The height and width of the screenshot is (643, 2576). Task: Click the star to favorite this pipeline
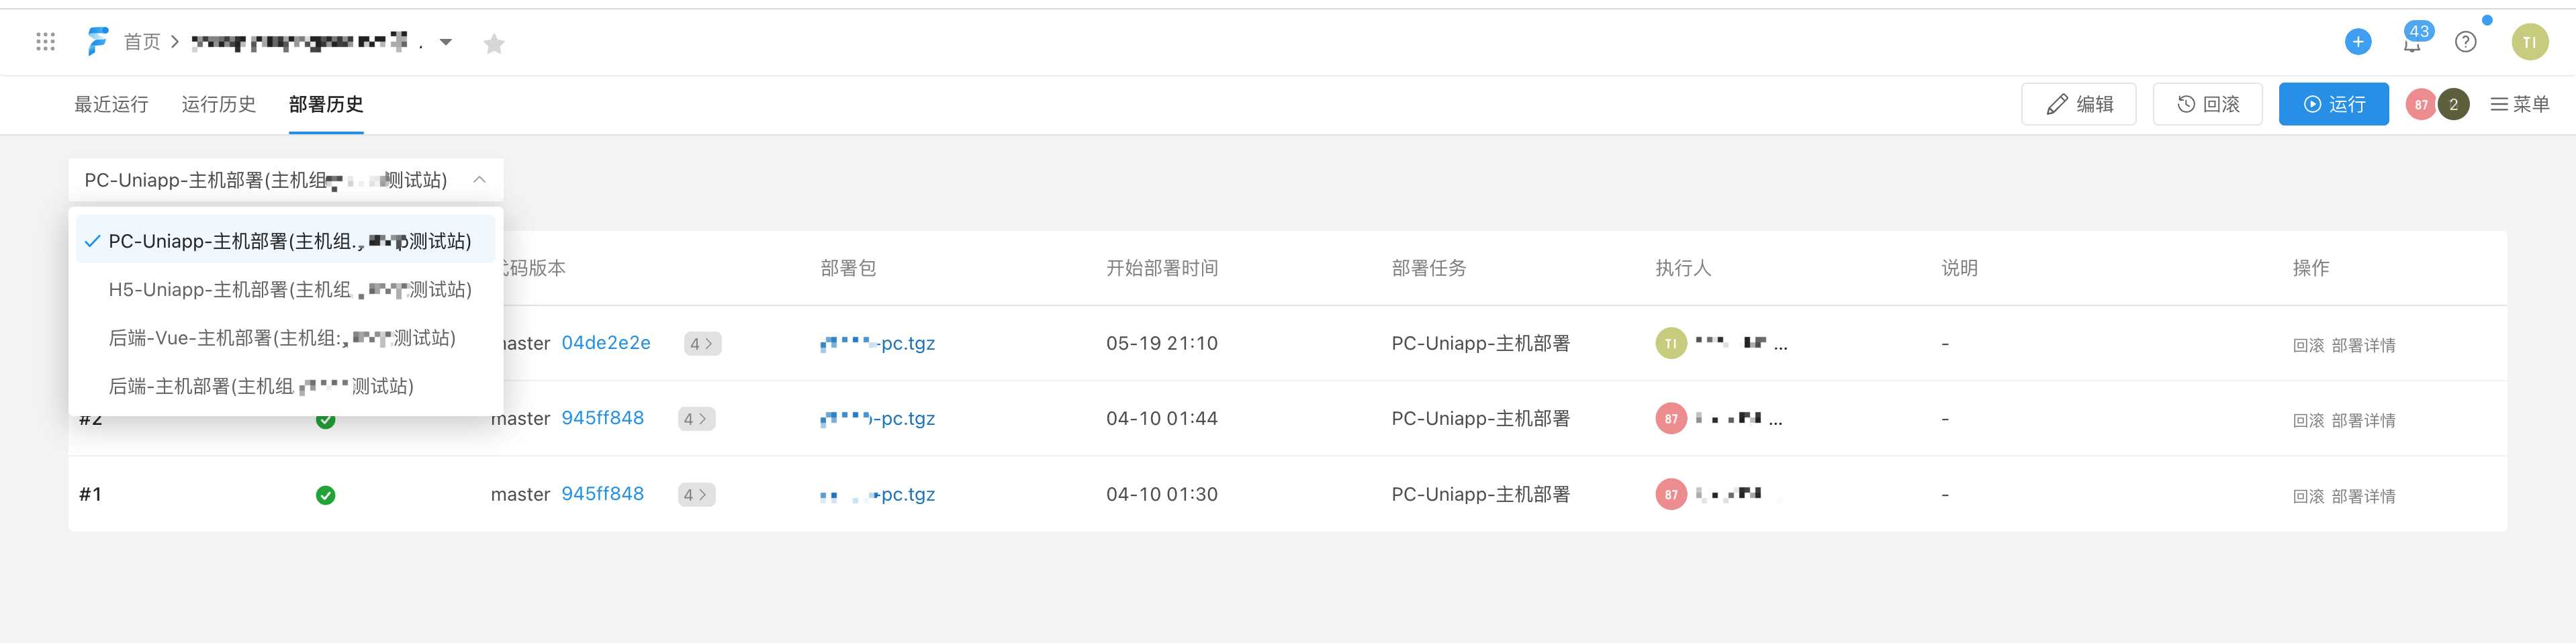495,43
